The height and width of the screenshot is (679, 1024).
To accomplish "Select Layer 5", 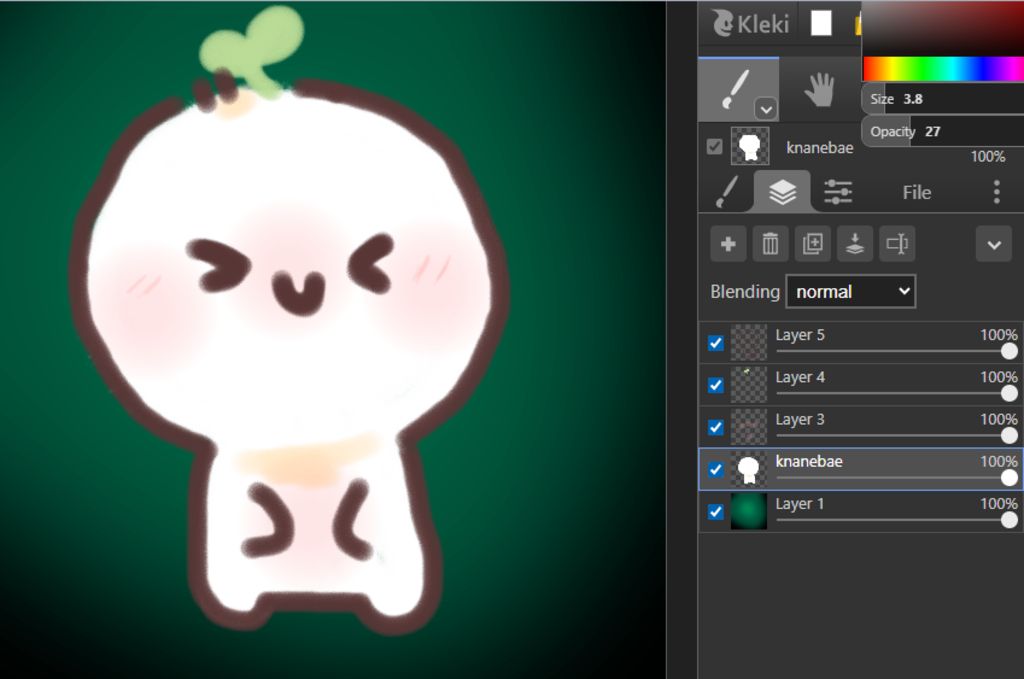I will point(861,343).
